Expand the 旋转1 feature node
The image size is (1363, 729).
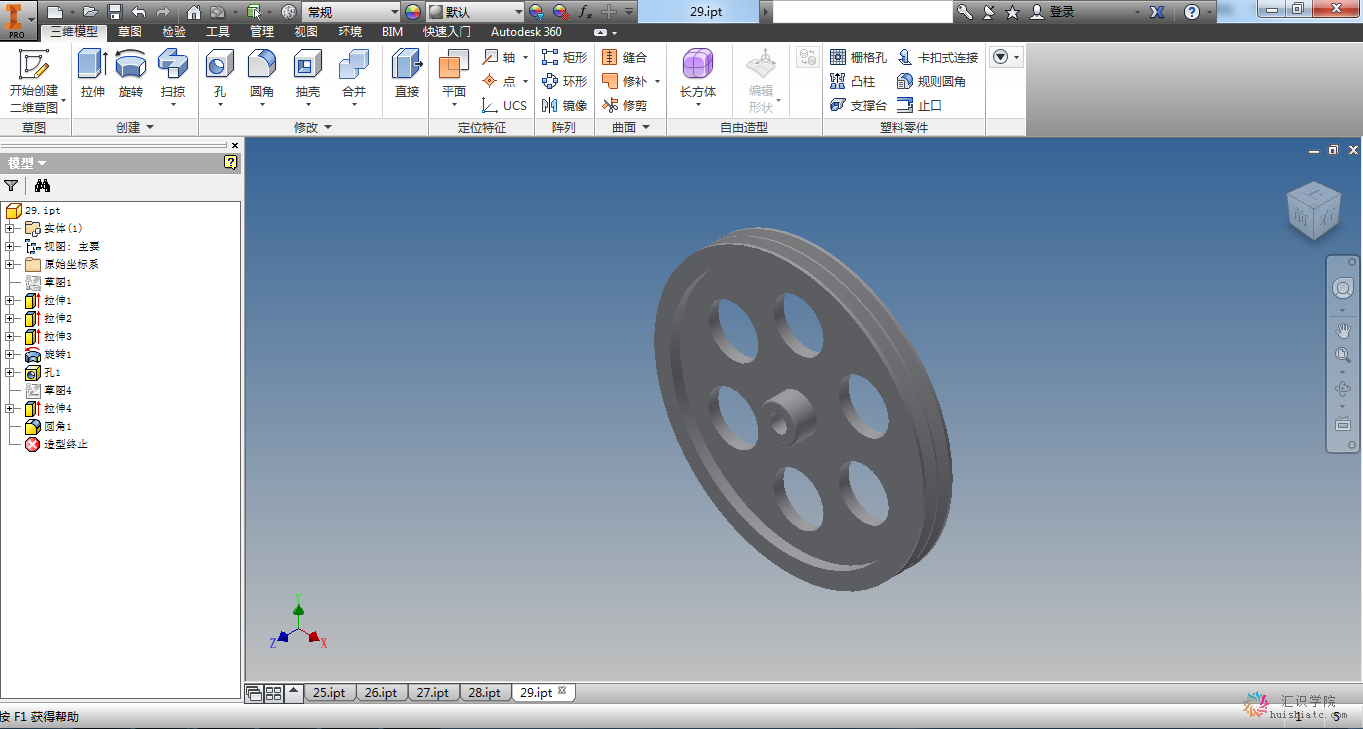(x=10, y=354)
